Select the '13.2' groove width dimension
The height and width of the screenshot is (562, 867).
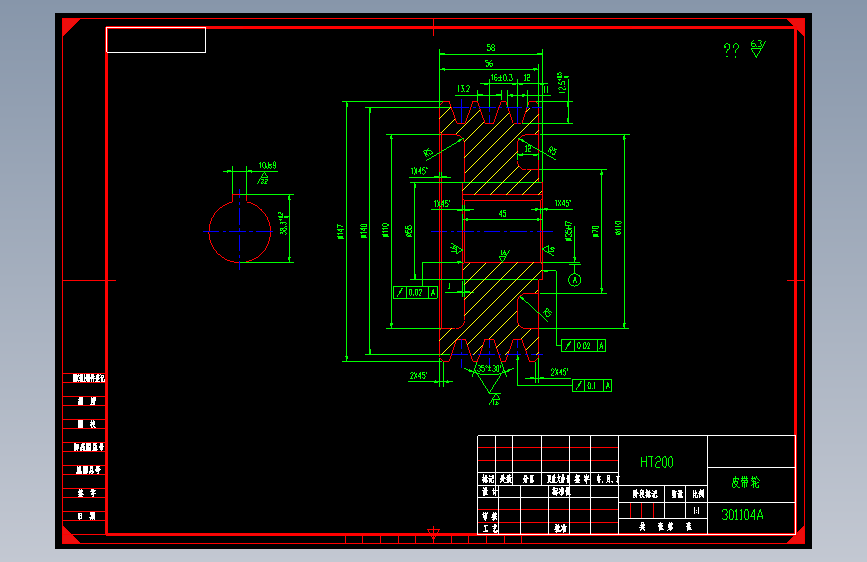point(463,89)
